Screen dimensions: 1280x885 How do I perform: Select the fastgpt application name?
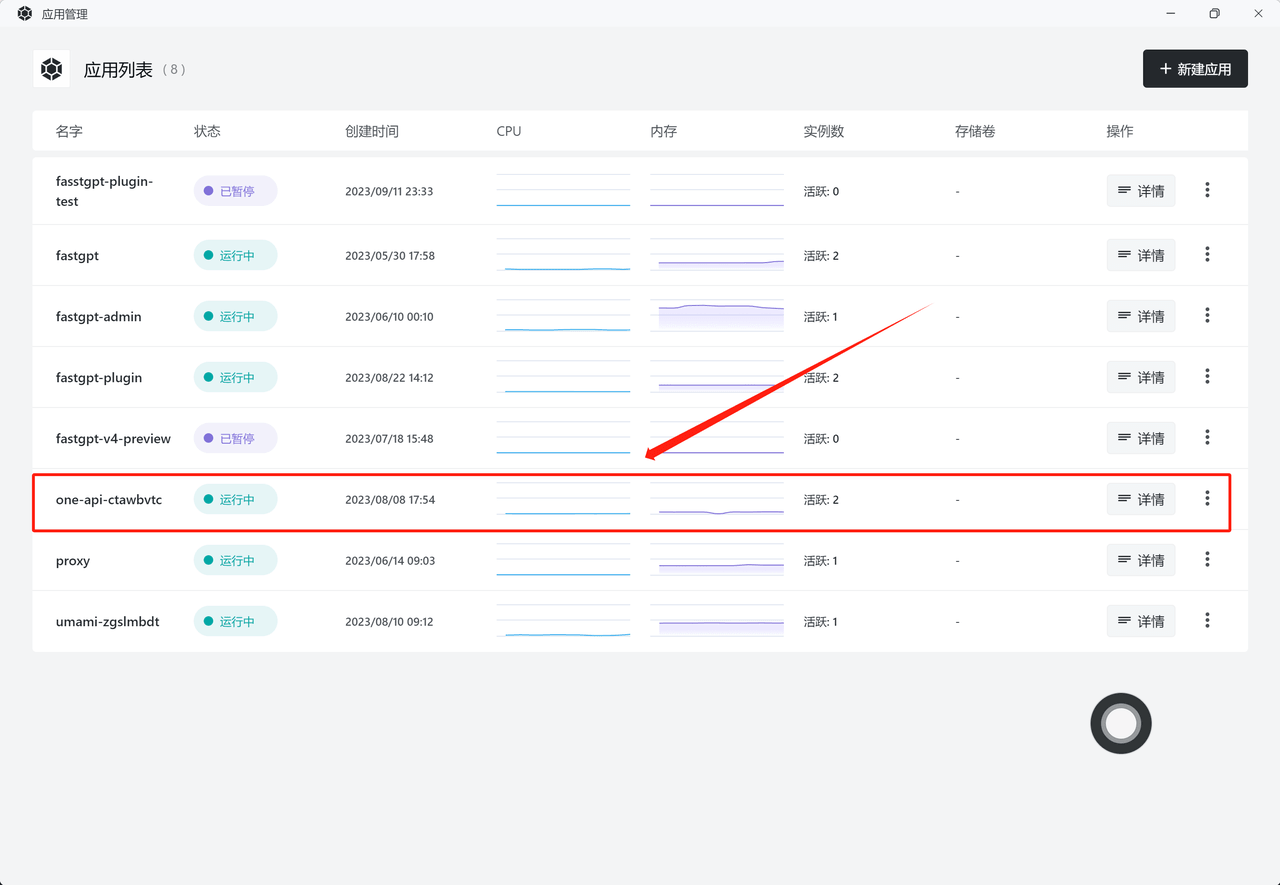77,256
